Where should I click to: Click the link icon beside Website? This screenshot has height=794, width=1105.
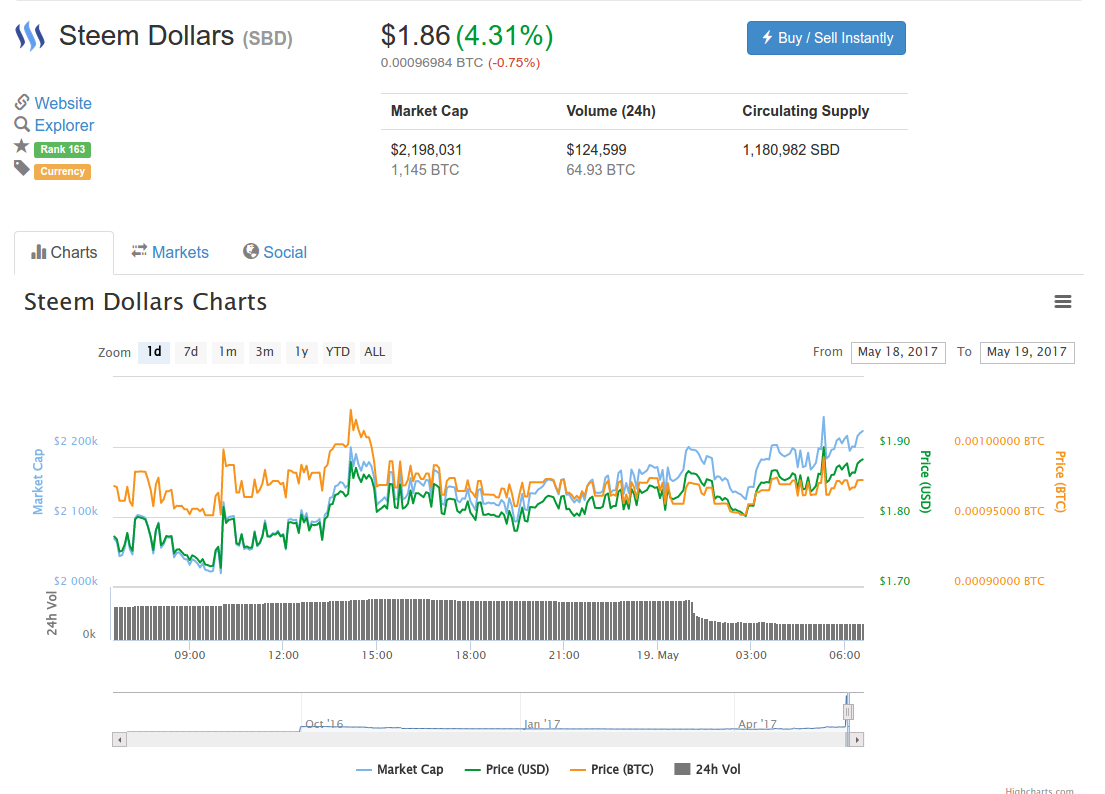point(22,102)
